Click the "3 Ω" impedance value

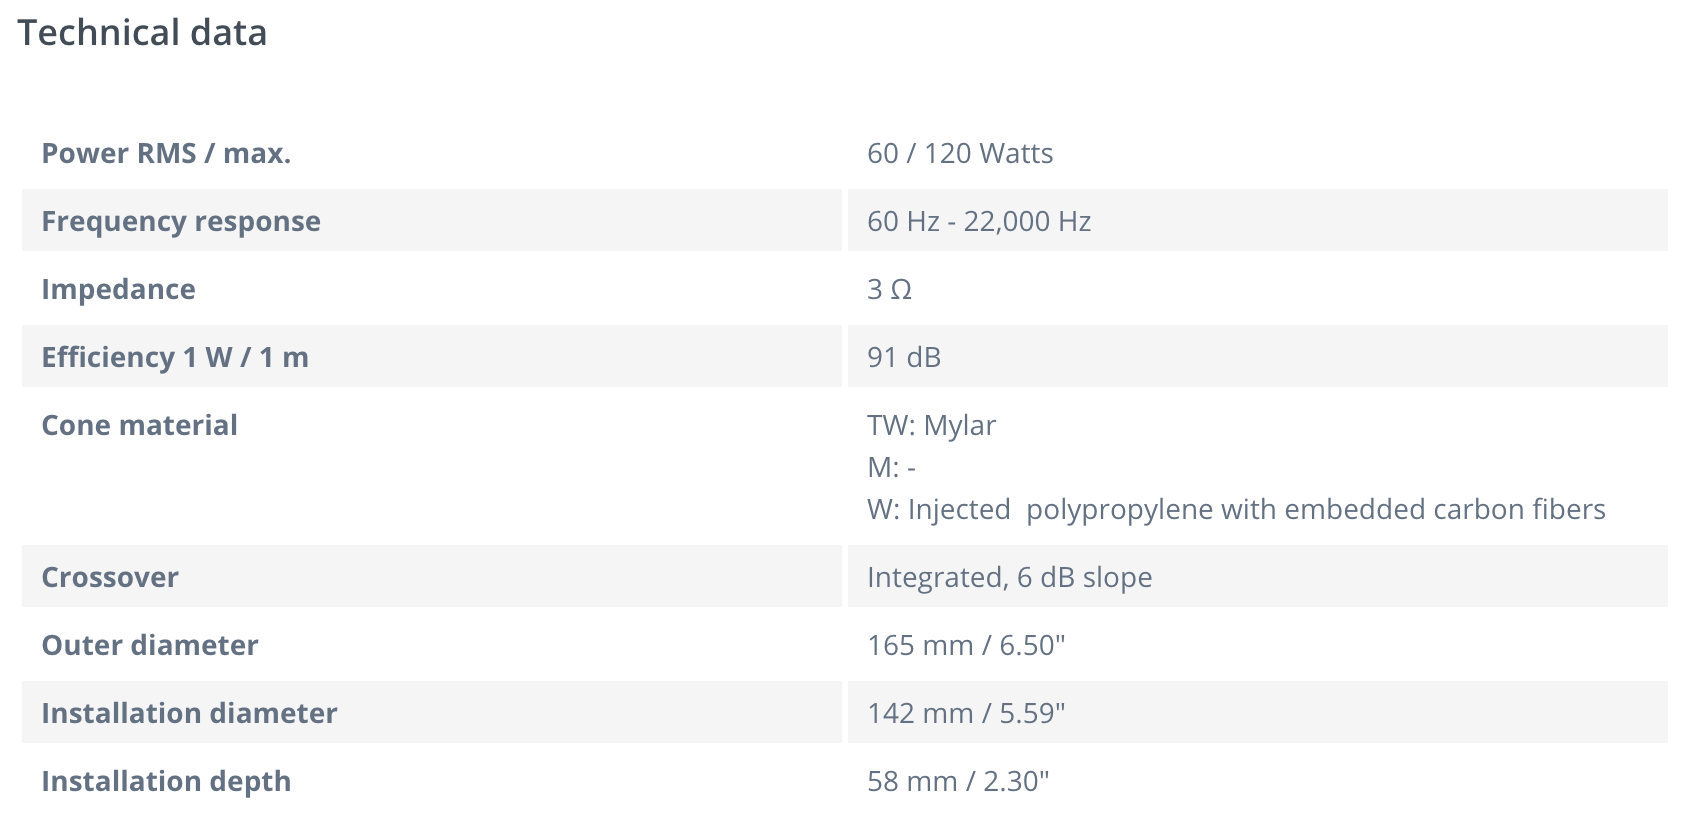pyautogui.click(x=889, y=289)
